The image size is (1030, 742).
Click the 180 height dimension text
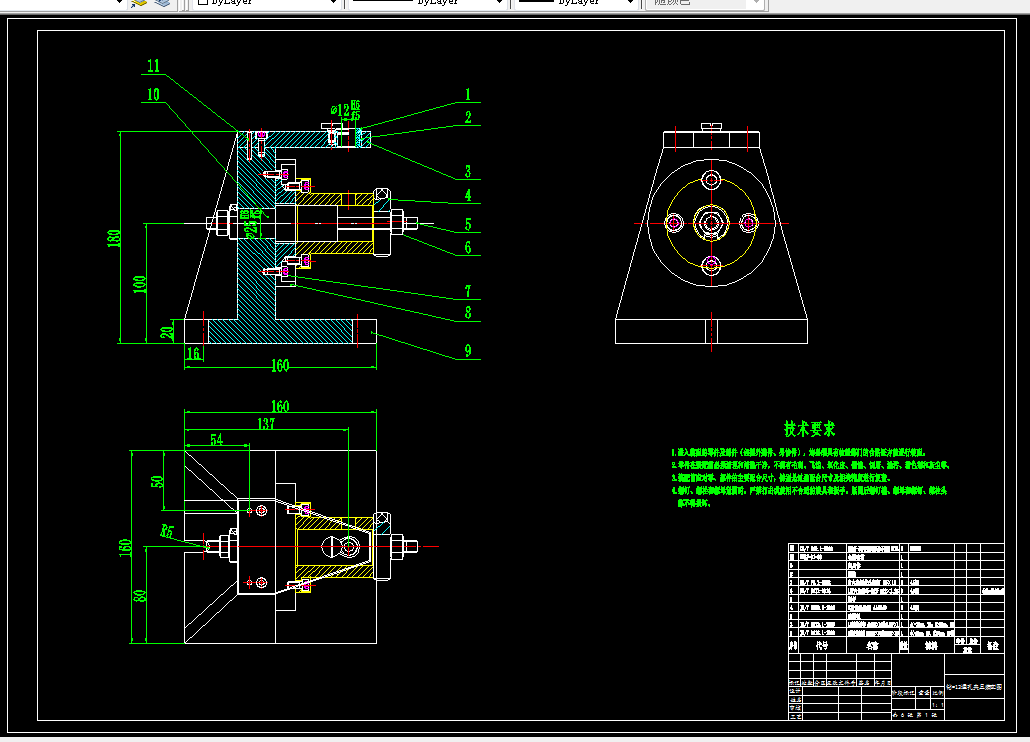tap(114, 238)
